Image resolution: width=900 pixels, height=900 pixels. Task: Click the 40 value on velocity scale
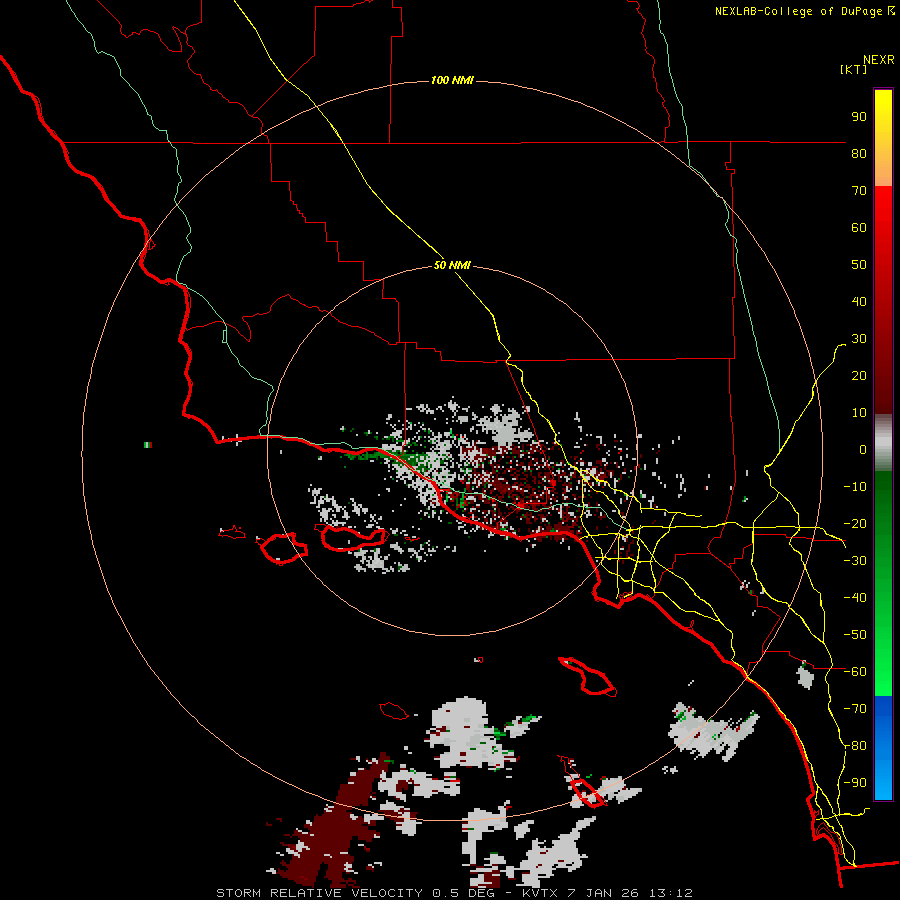pos(859,301)
